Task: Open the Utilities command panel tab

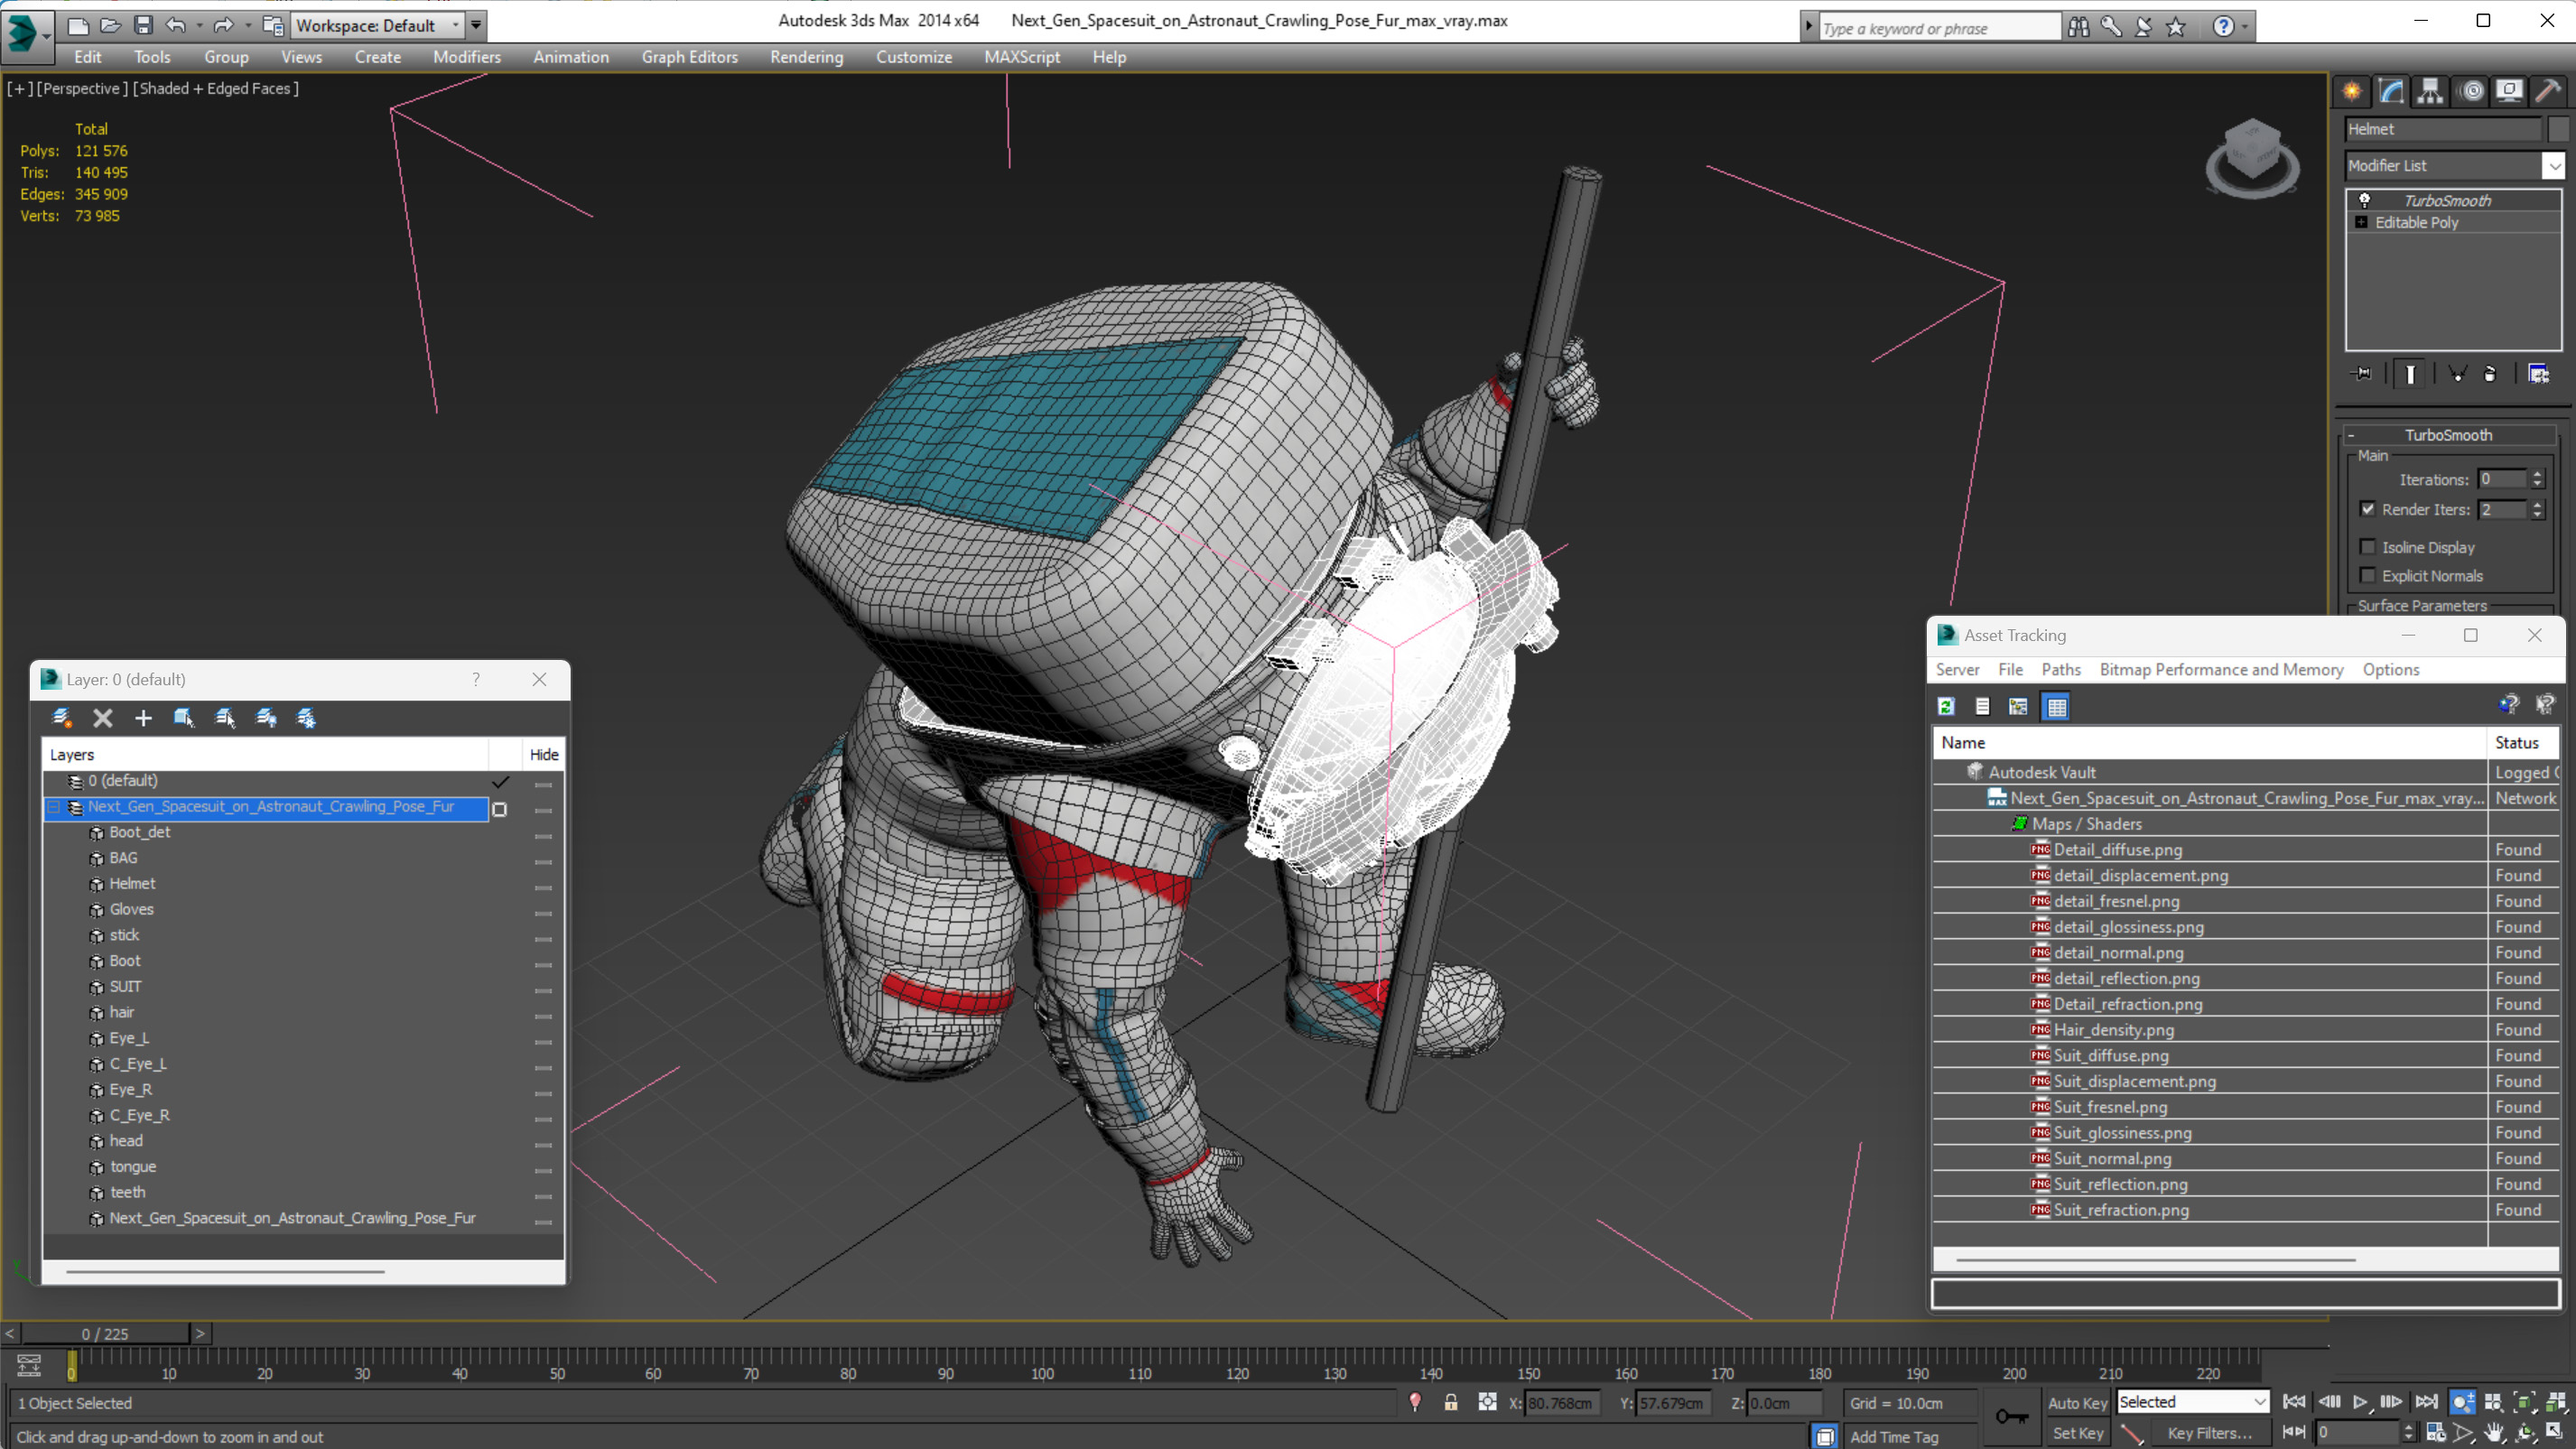Action: 2548,91
